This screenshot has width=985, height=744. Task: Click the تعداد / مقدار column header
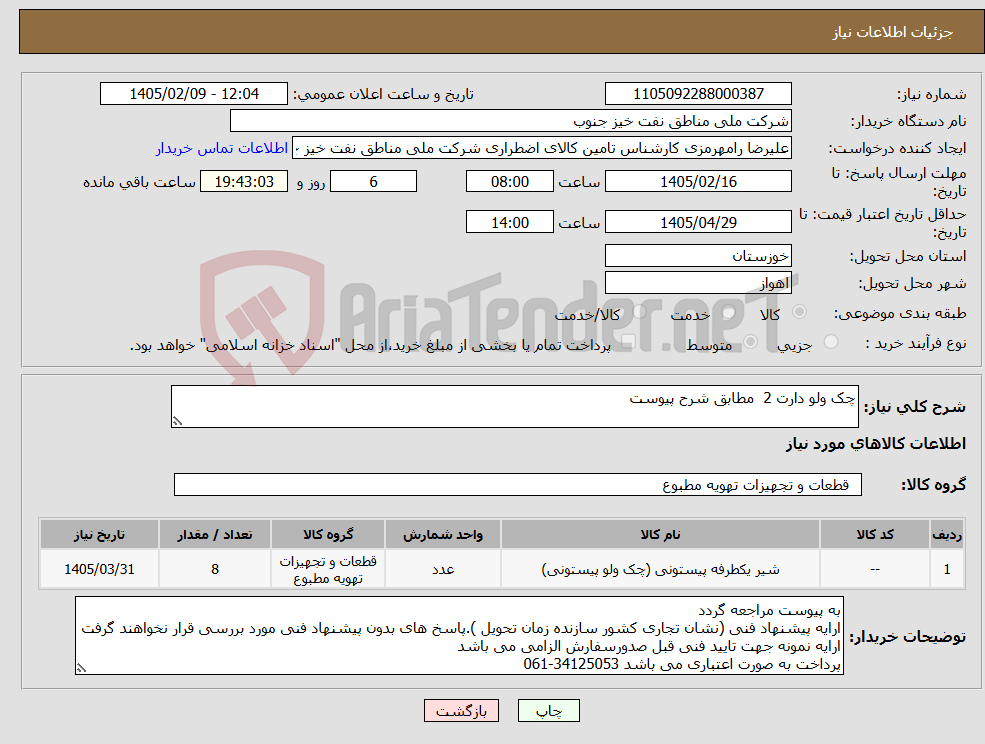[x=215, y=534]
